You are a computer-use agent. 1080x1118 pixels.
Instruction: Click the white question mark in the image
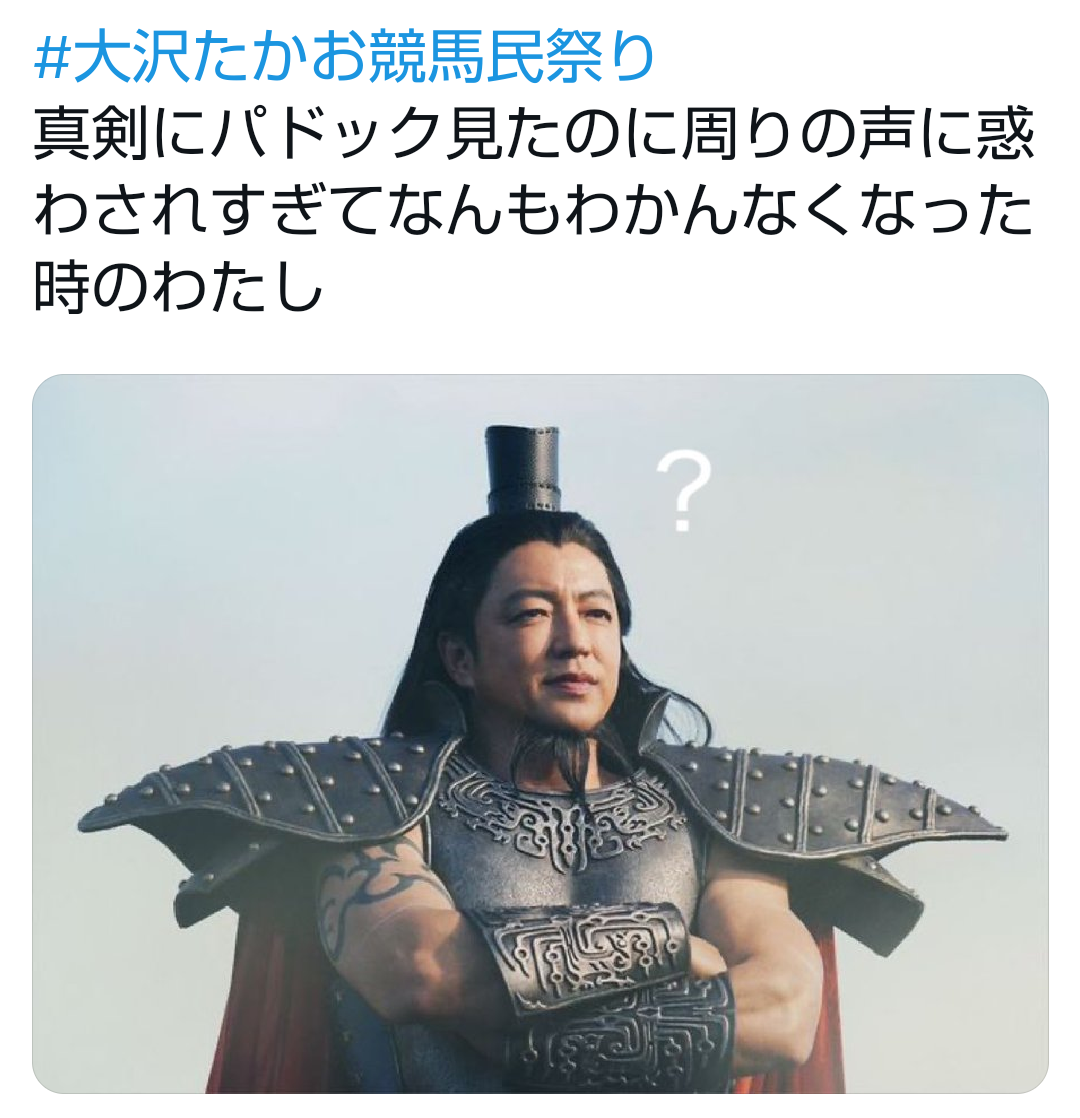pos(683,491)
